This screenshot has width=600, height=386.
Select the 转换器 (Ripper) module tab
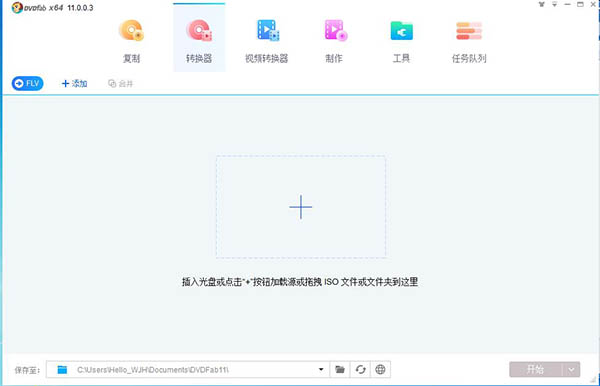click(199, 37)
